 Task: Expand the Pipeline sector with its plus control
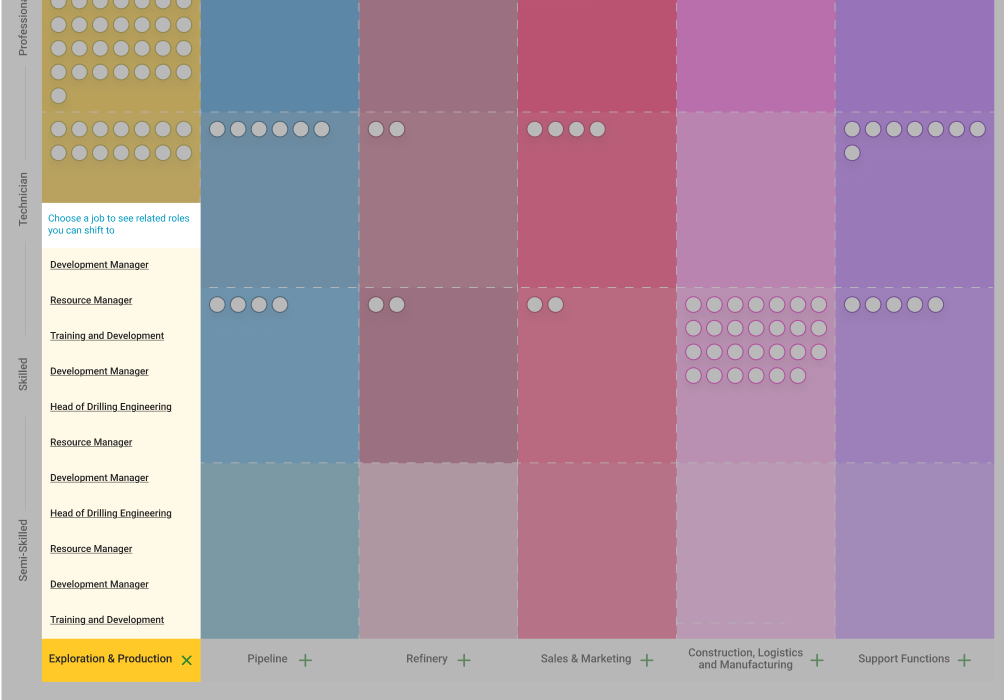pyautogui.click(x=307, y=659)
